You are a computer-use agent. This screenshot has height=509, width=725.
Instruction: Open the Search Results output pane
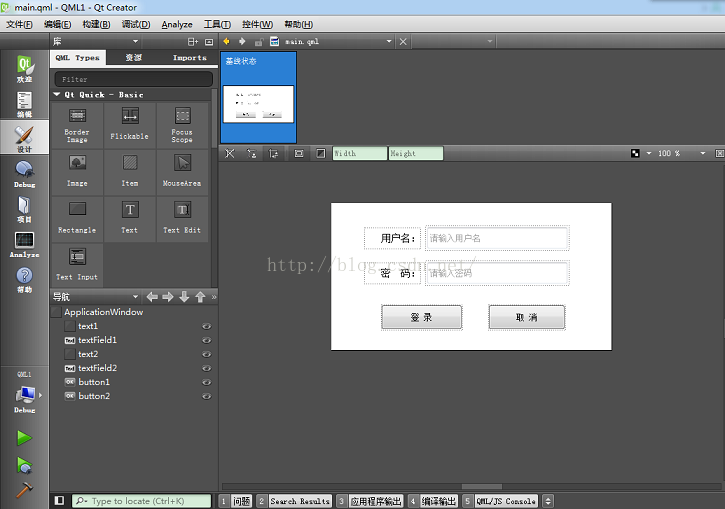295,501
